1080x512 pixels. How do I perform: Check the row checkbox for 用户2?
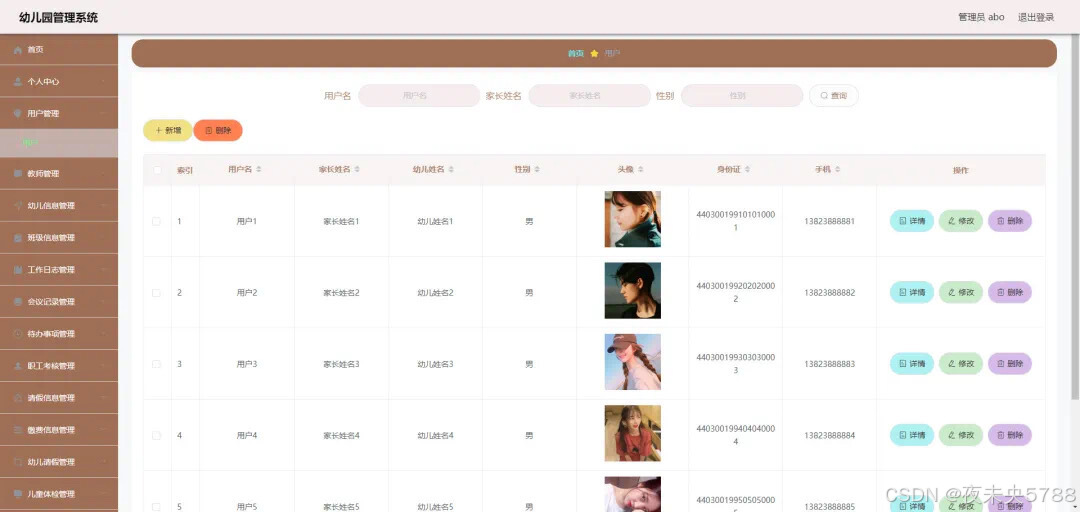point(156,293)
